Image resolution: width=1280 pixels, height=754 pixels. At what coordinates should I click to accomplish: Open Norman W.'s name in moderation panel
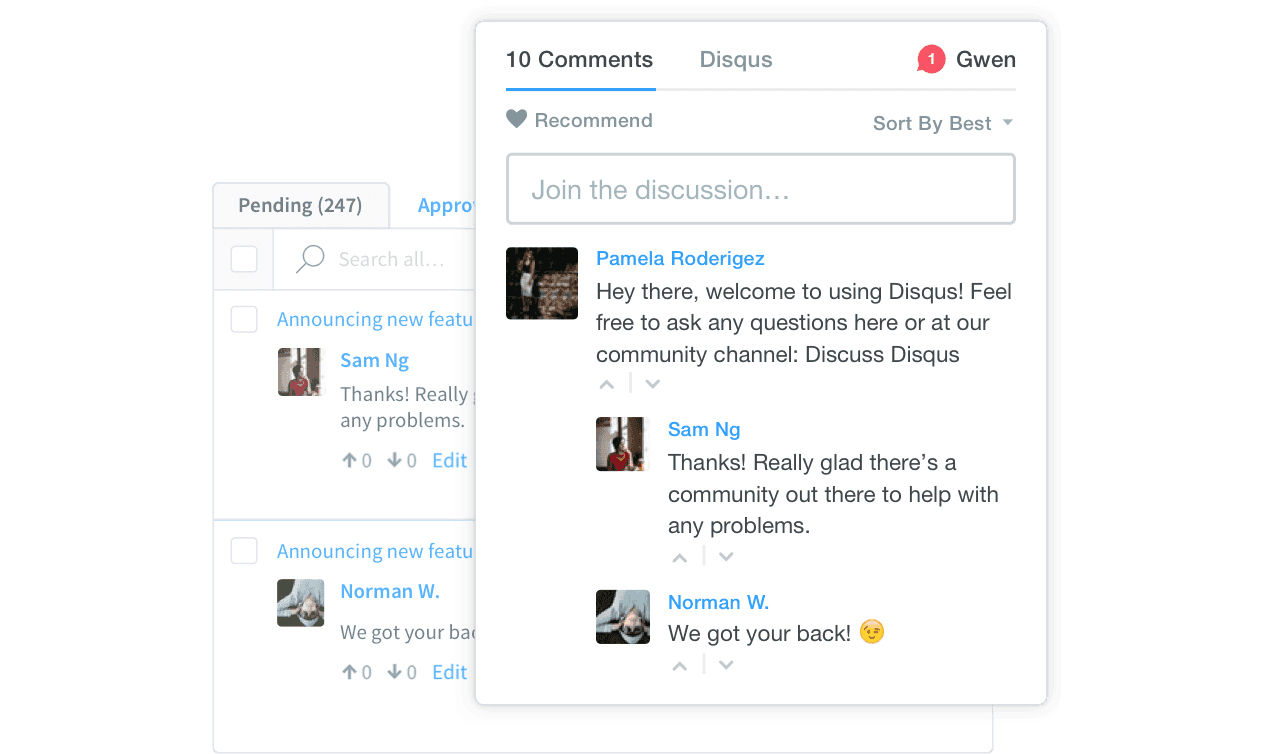click(x=390, y=591)
